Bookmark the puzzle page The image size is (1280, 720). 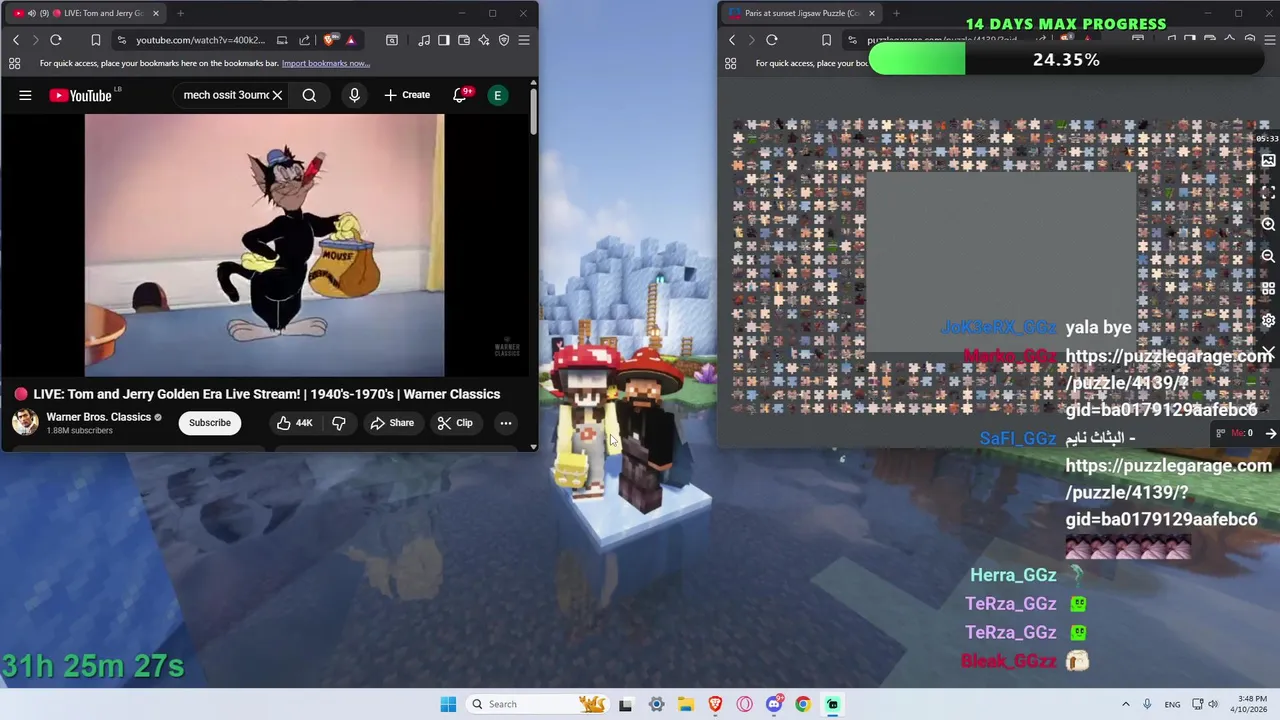tap(826, 40)
